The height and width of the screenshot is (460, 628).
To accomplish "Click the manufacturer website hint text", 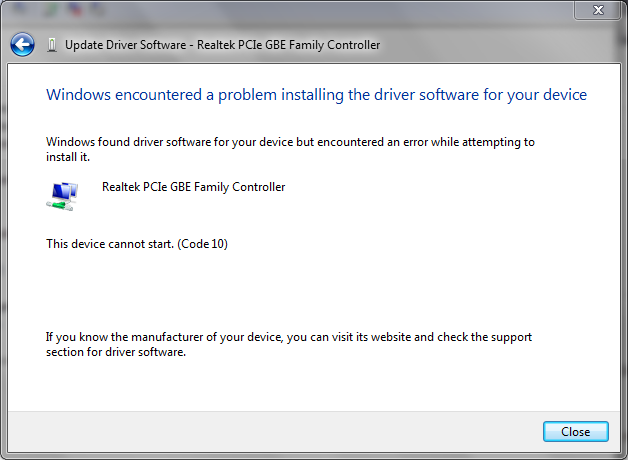I will click(288, 337).
